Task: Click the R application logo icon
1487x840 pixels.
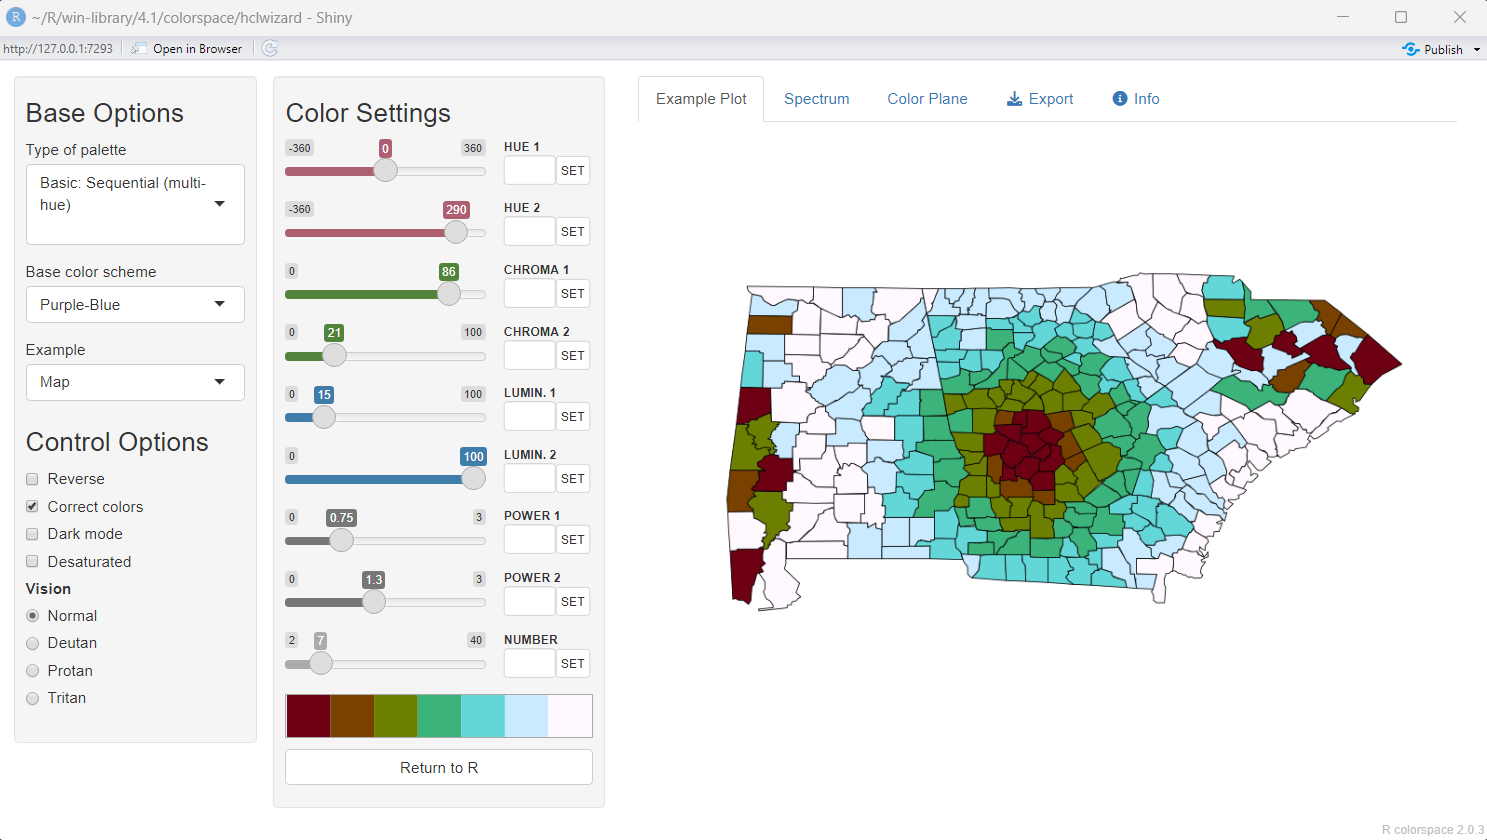Action: tap(16, 17)
